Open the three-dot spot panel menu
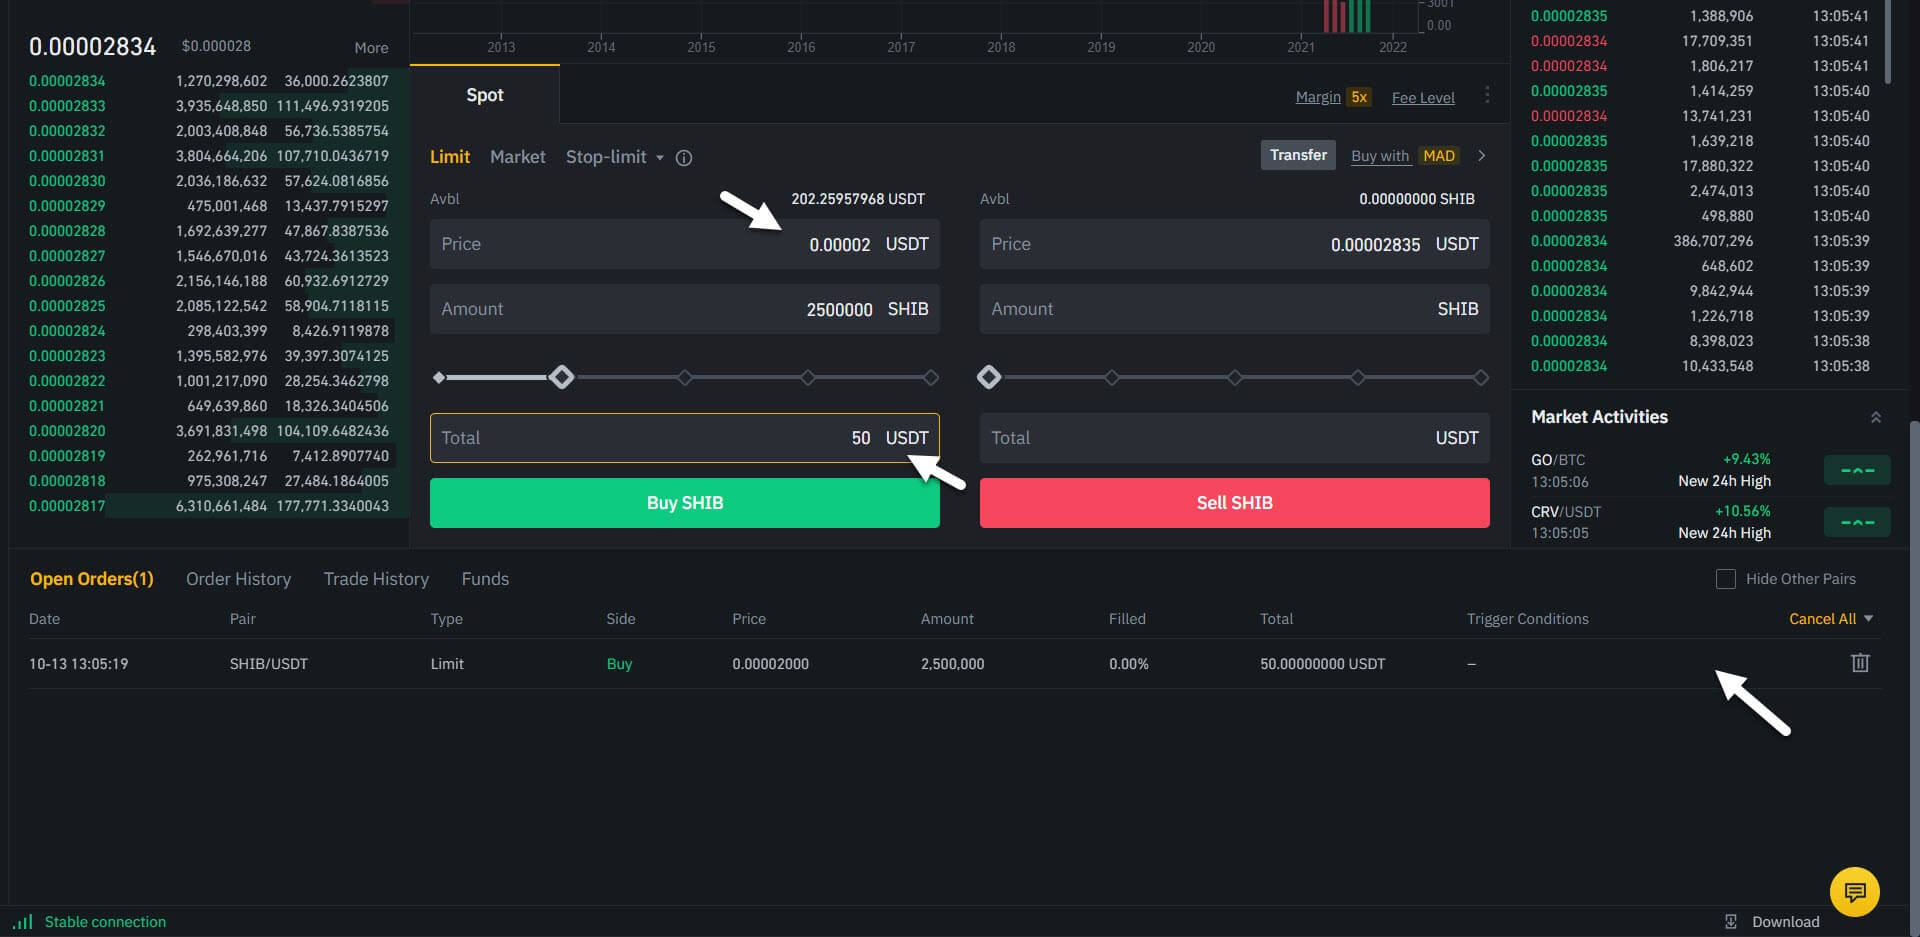The height and width of the screenshot is (937, 1920). pos(1487,95)
